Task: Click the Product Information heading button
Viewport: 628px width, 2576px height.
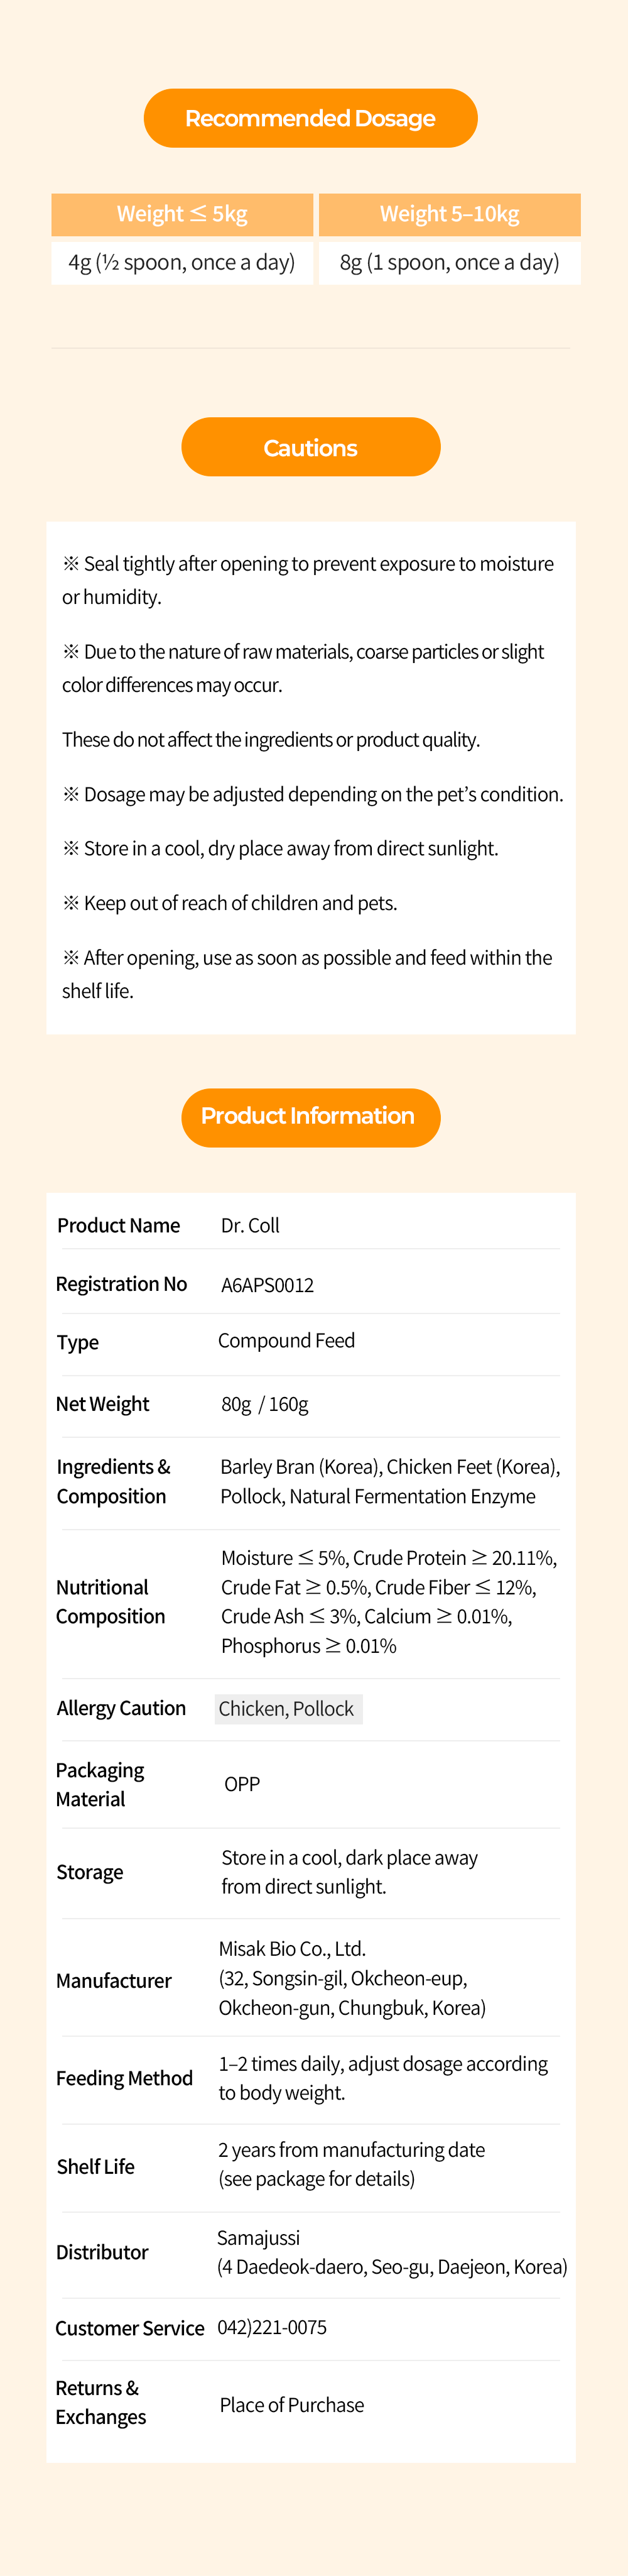Action: coord(310,1116)
